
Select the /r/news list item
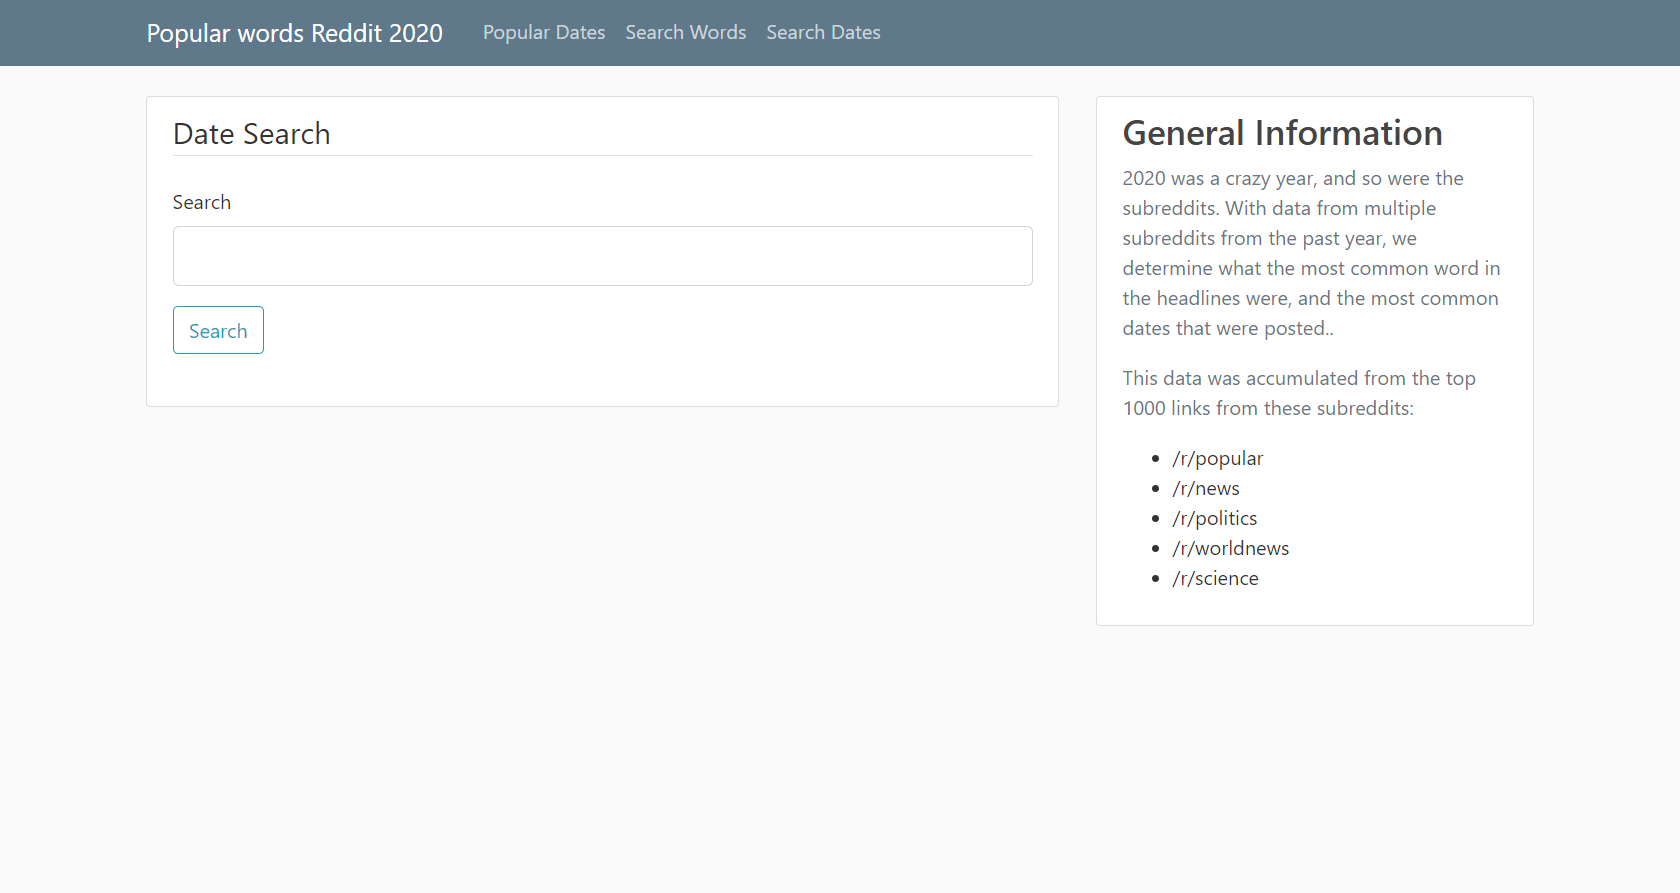(x=1205, y=488)
